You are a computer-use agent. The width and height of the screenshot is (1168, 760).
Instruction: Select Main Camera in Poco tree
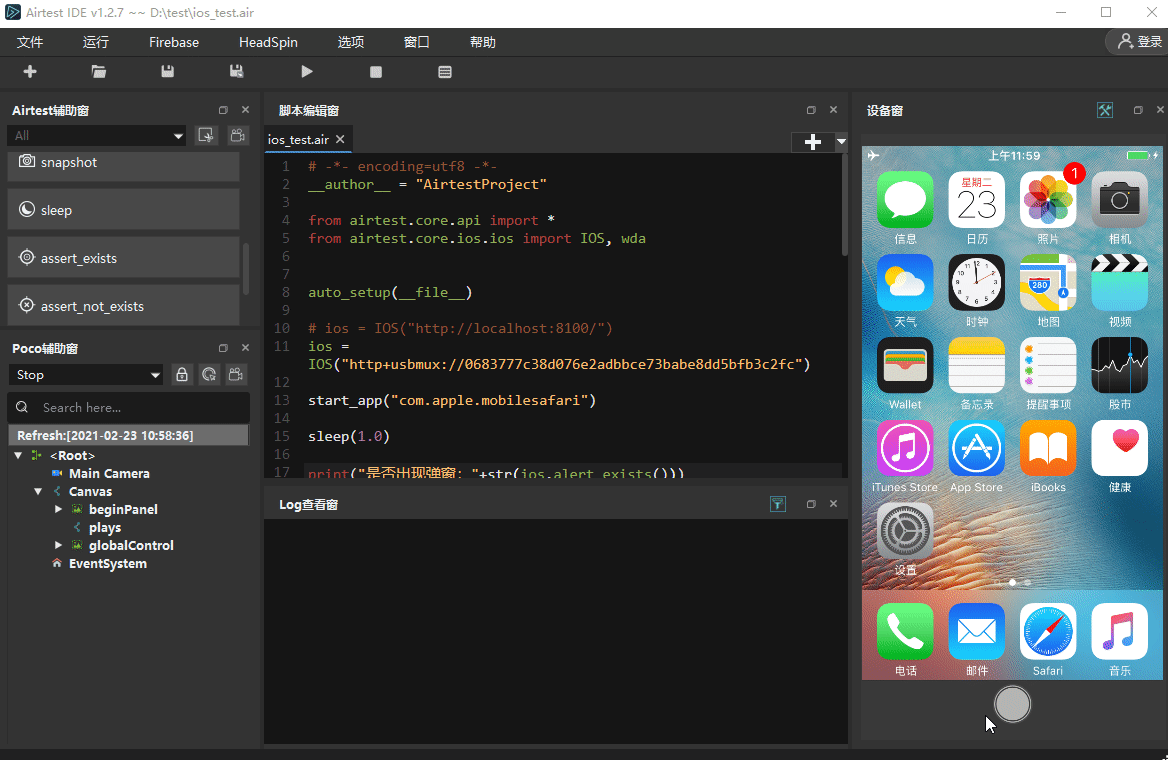pyautogui.click(x=109, y=474)
